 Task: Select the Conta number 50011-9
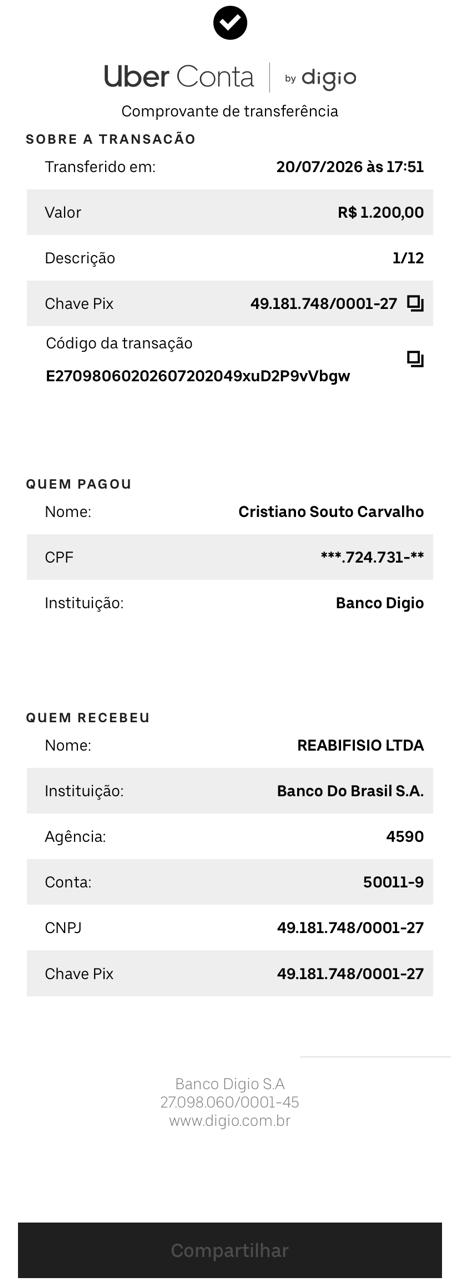point(393,883)
